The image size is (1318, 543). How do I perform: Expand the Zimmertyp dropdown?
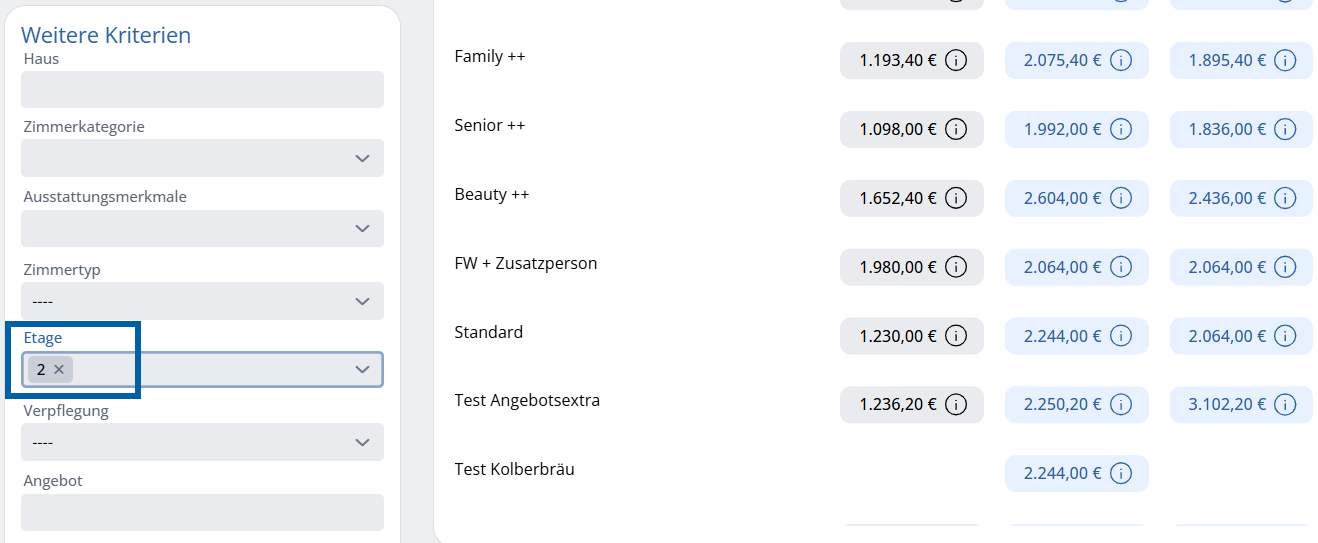pyautogui.click(x=363, y=300)
